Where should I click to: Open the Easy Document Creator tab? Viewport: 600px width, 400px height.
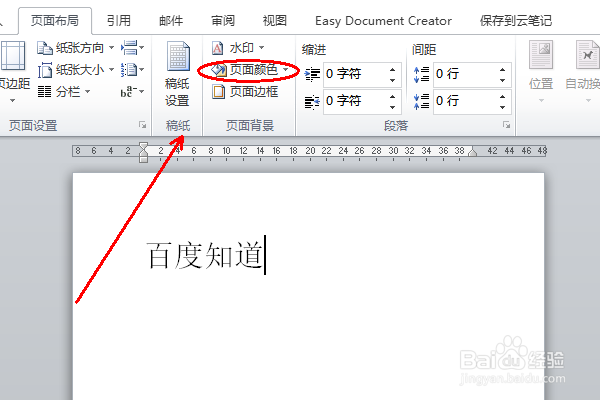(383, 21)
